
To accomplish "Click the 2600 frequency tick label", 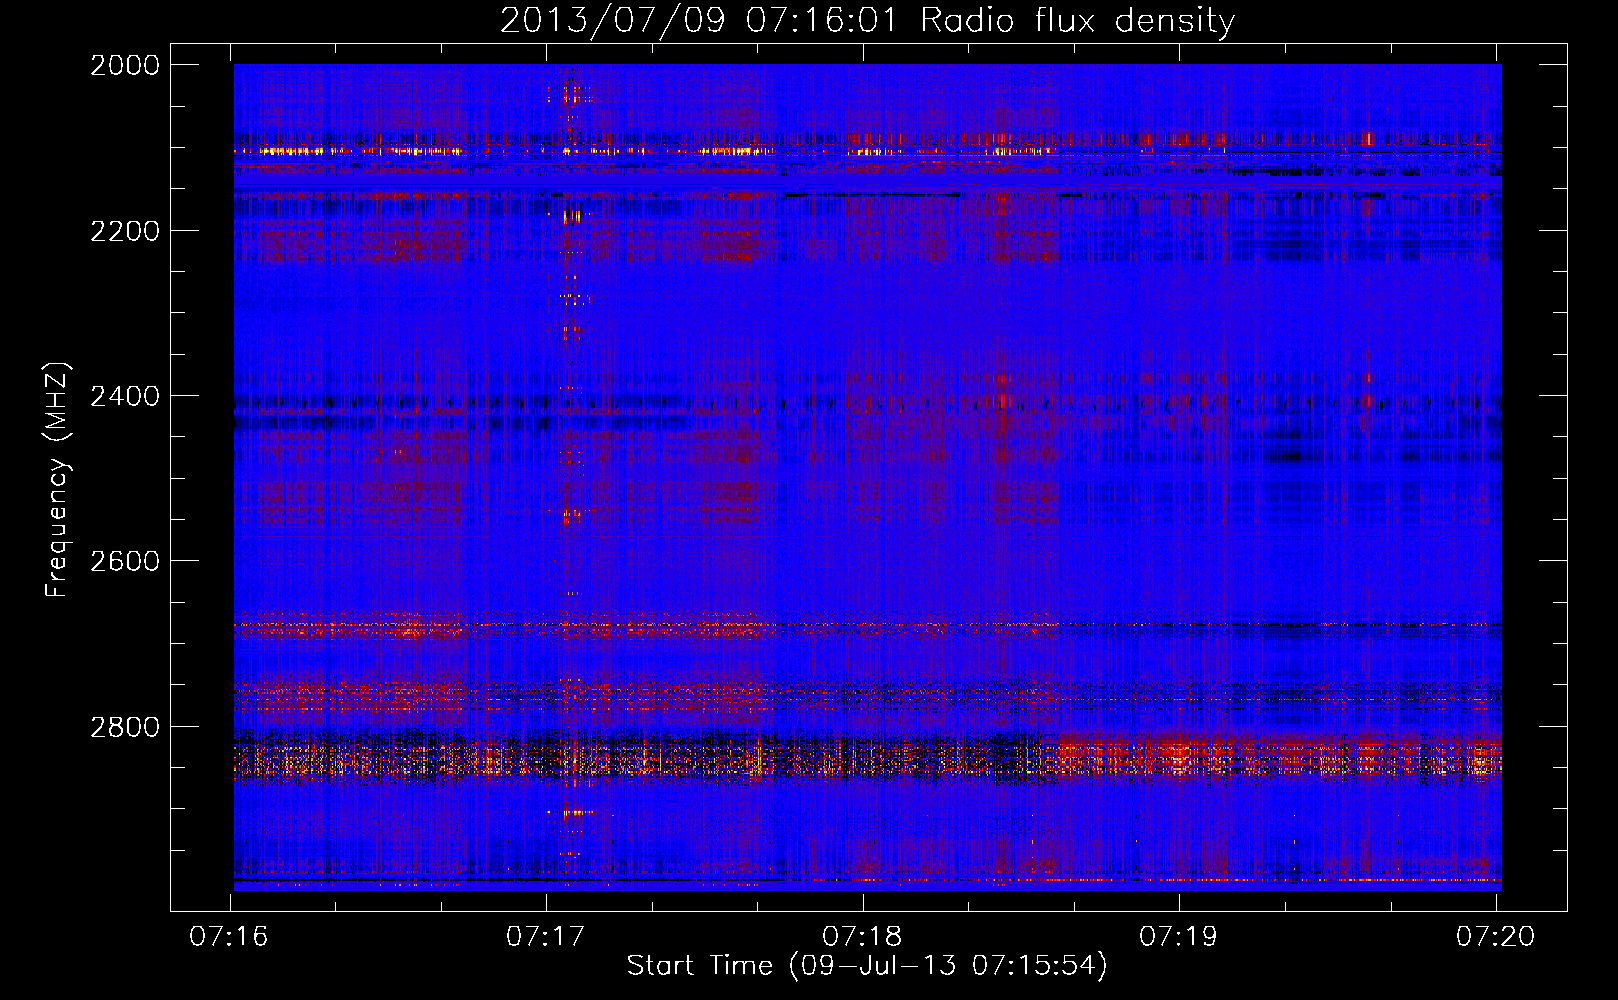I will point(125,561).
